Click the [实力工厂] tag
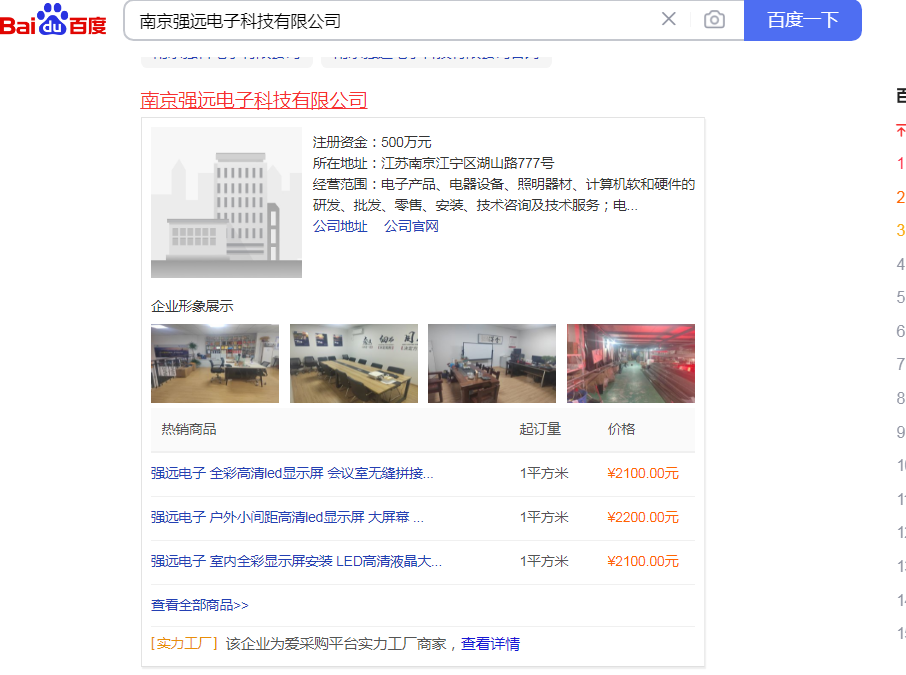 [x=184, y=644]
